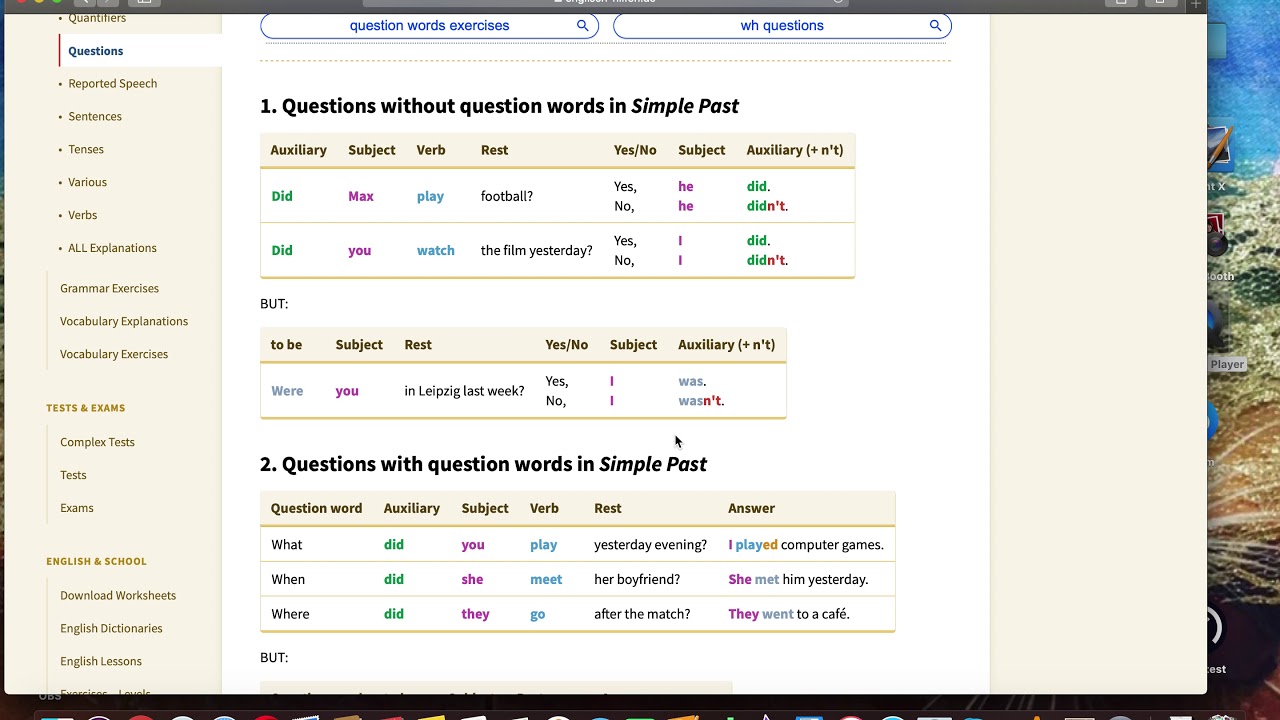The width and height of the screenshot is (1280, 720).
Task: Click the verb 'meet' in the third table
Action: (546, 579)
